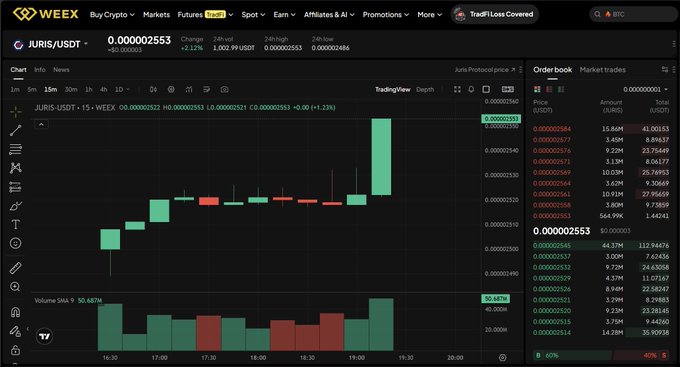Open the Promotions dropdown menu
Screen dimensions: 680x367
click(x=386, y=14)
